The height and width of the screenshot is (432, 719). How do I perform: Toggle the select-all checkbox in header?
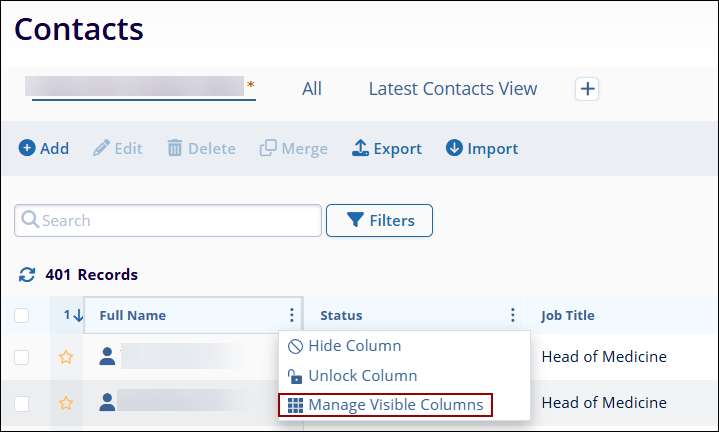[22, 316]
